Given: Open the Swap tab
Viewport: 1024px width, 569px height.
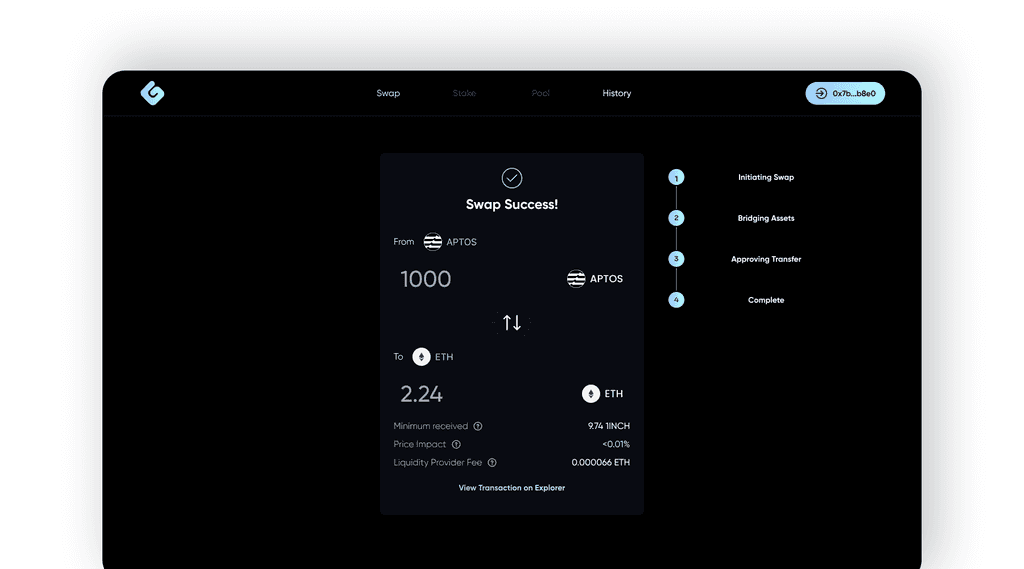Looking at the screenshot, I should pyautogui.click(x=388, y=93).
